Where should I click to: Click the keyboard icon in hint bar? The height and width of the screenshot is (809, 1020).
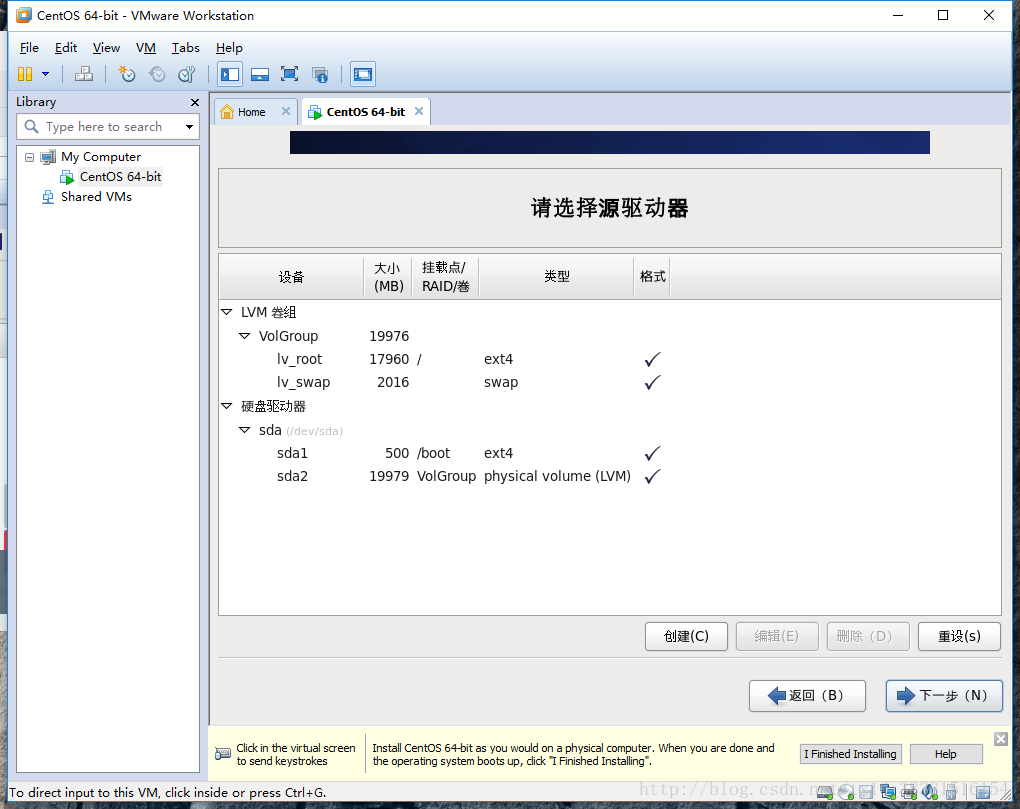(x=222, y=754)
